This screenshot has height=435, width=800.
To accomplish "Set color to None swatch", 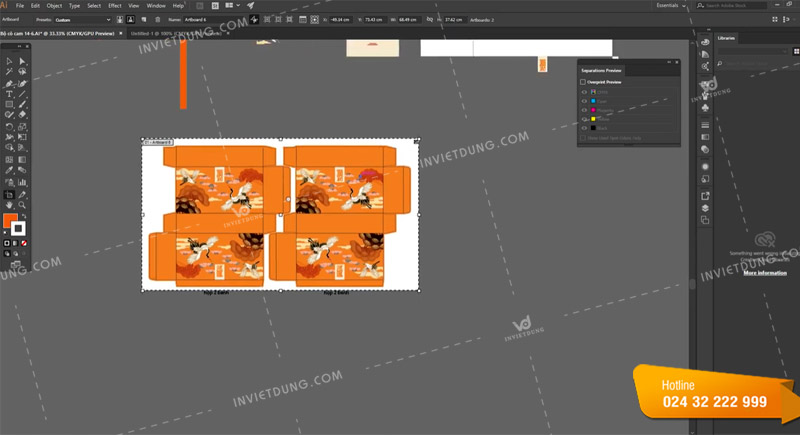I will tap(24, 243).
